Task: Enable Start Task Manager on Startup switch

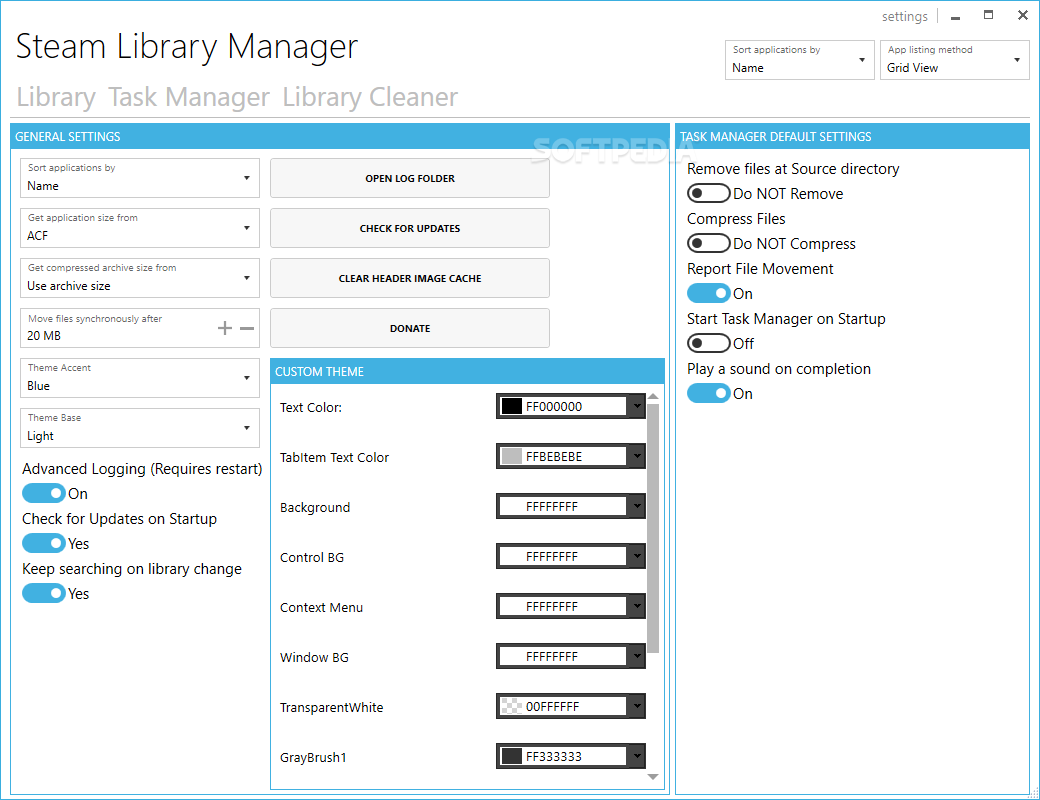Action: point(708,343)
